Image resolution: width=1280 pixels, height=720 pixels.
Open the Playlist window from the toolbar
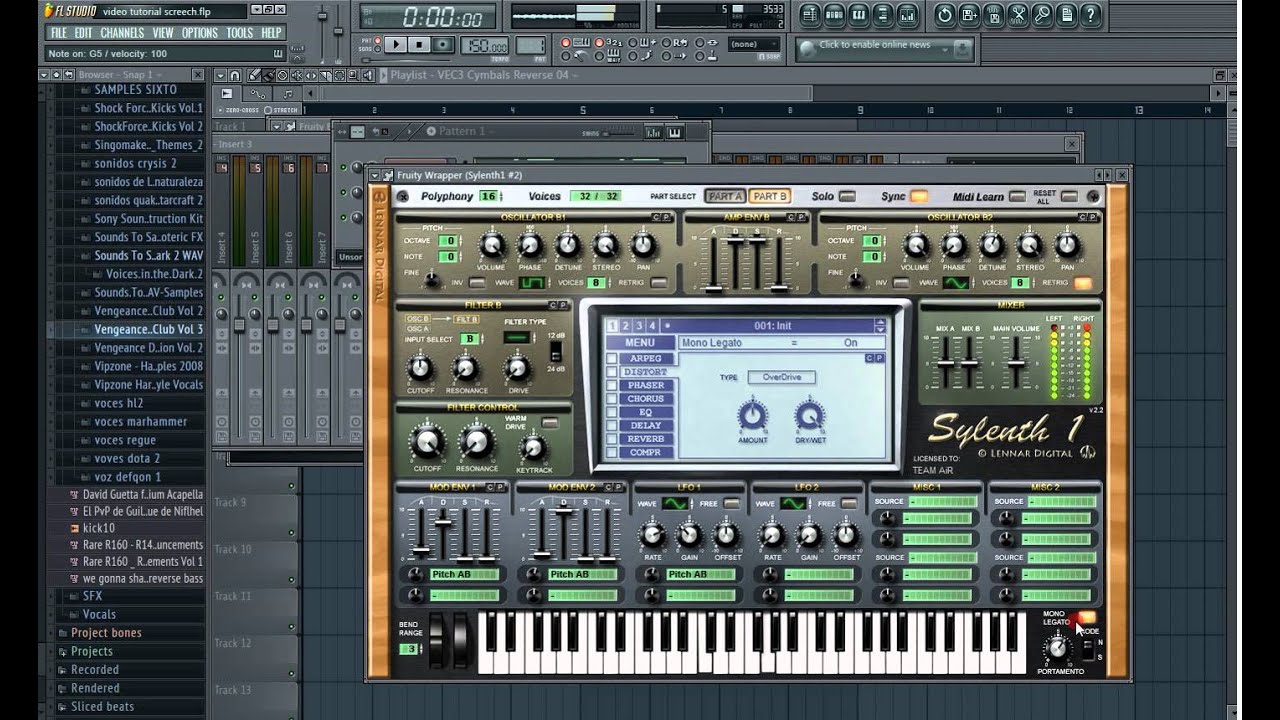(809, 15)
